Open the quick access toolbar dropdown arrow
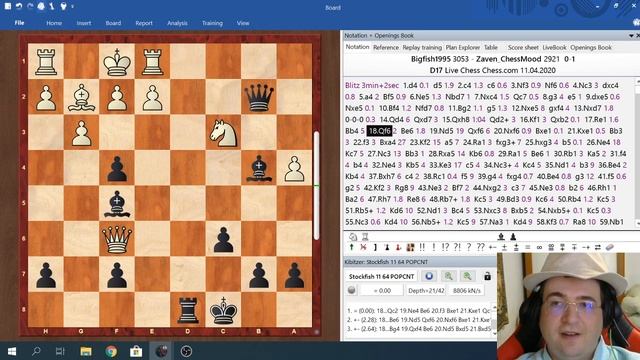Screen dimensions: 640x360 click(x=73, y=7)
